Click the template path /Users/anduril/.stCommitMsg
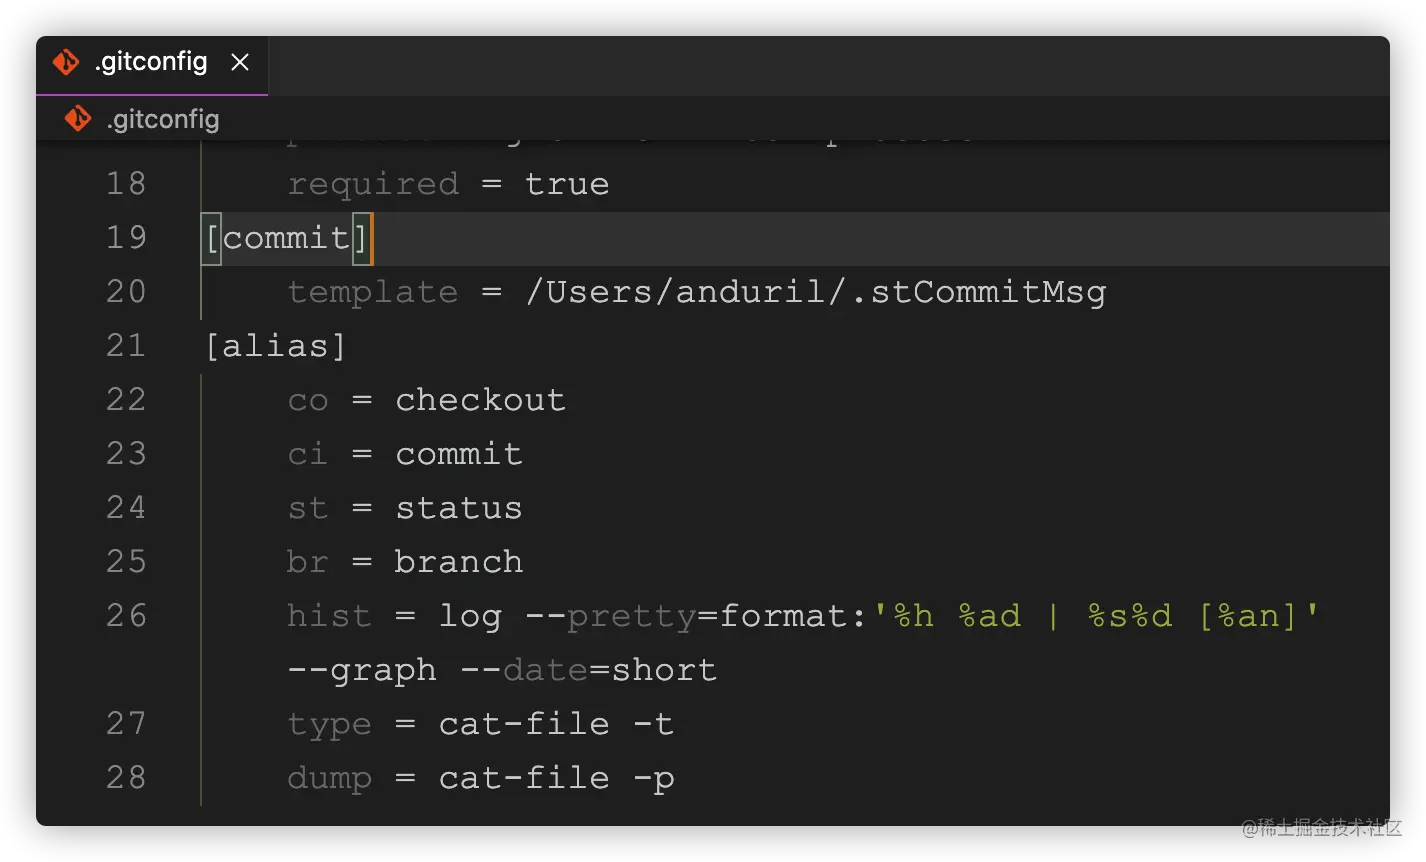 (x=815, y=292)
